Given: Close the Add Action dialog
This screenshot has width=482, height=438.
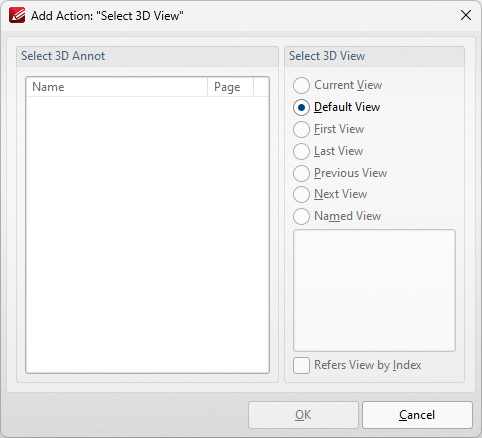Looking at the screenshot, I should (x=466, y=15).
